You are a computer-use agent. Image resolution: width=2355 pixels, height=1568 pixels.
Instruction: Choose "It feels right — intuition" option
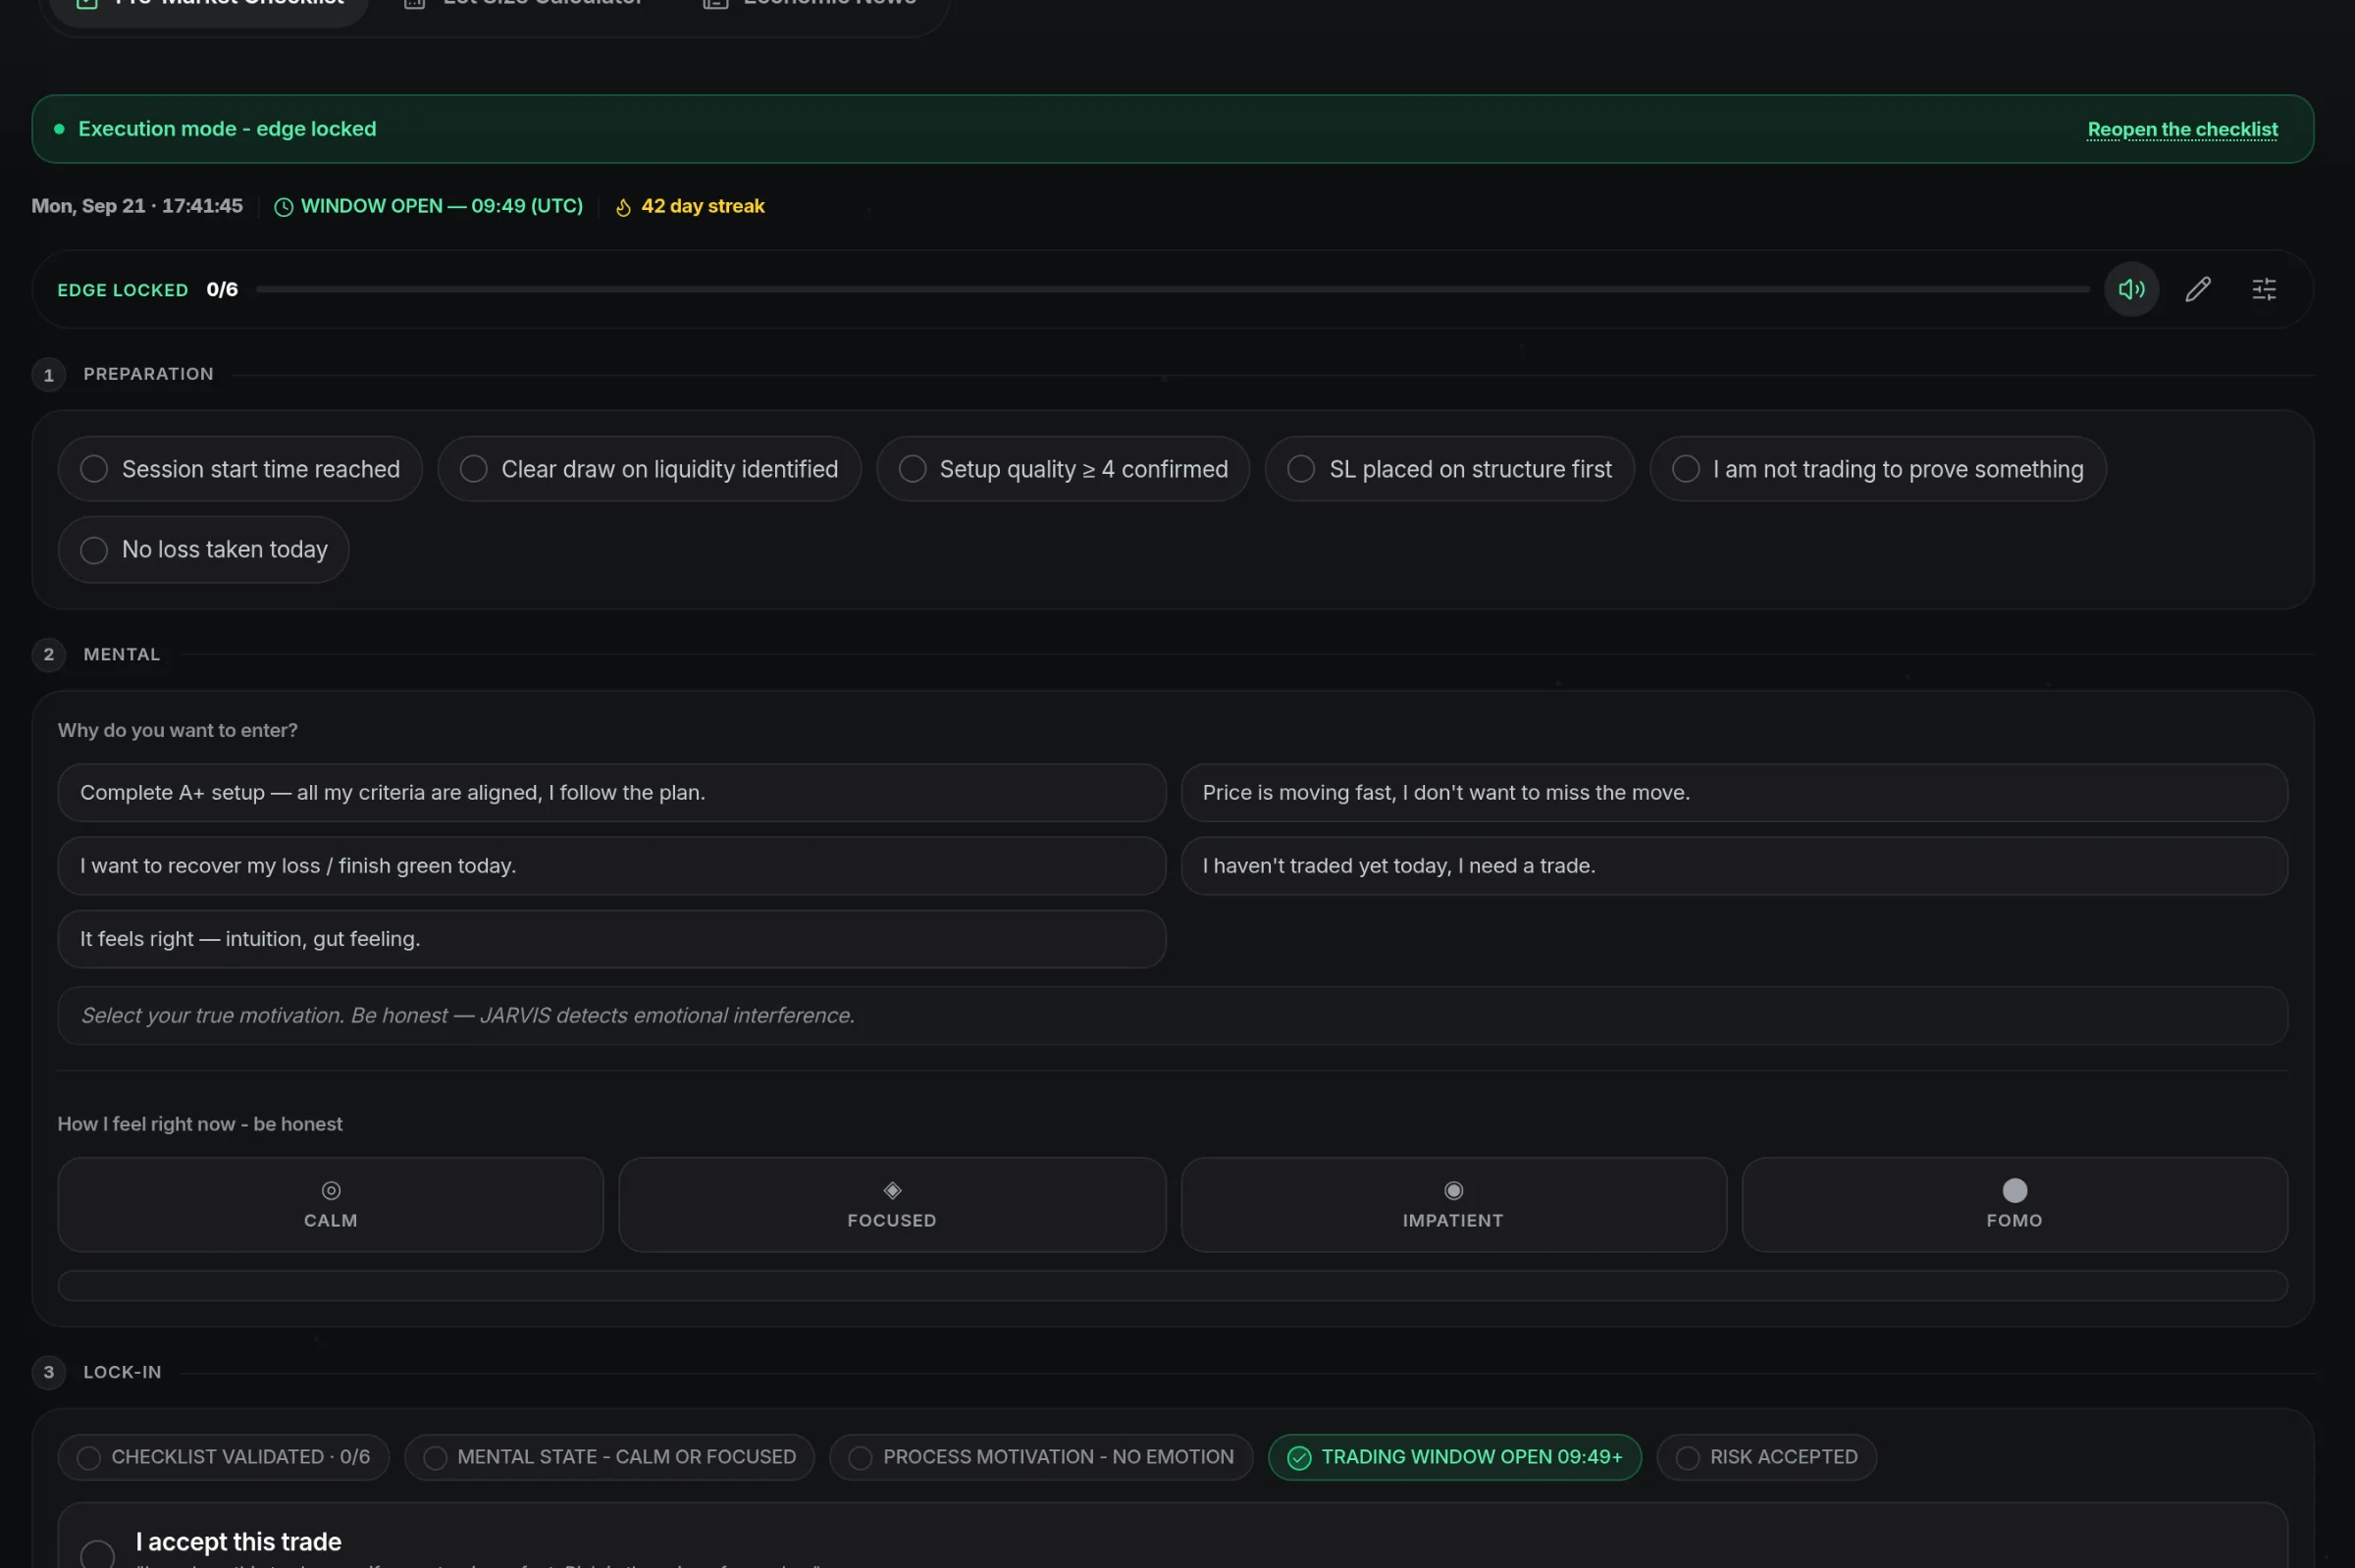click(x=612, y=939)
